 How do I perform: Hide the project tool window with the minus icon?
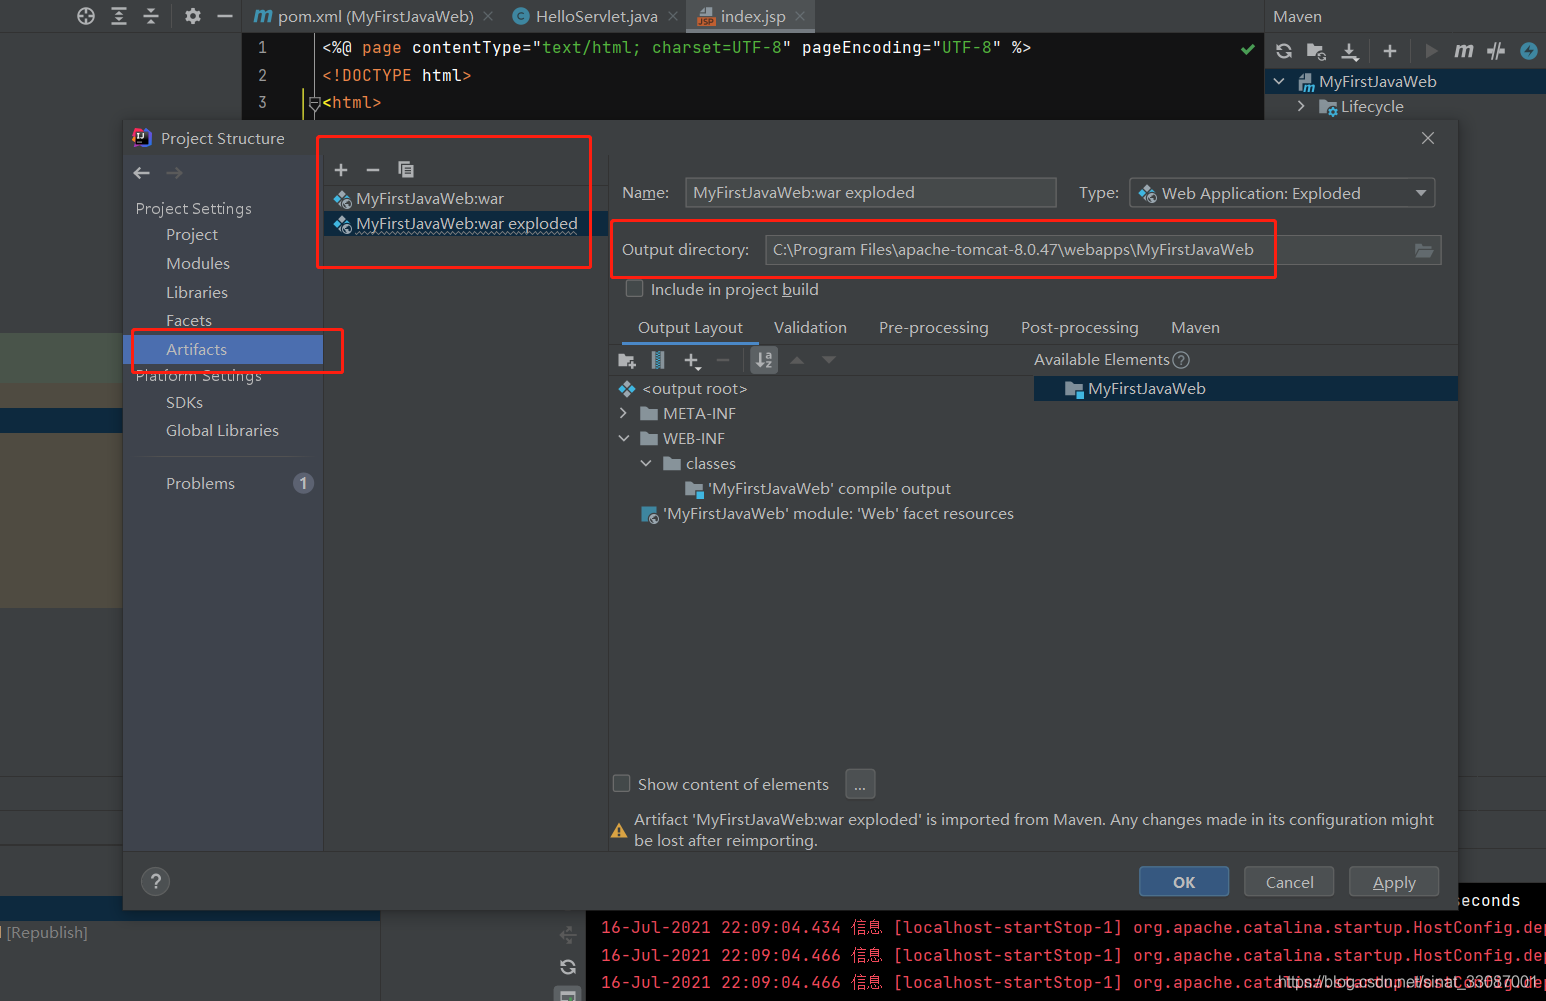225,16
